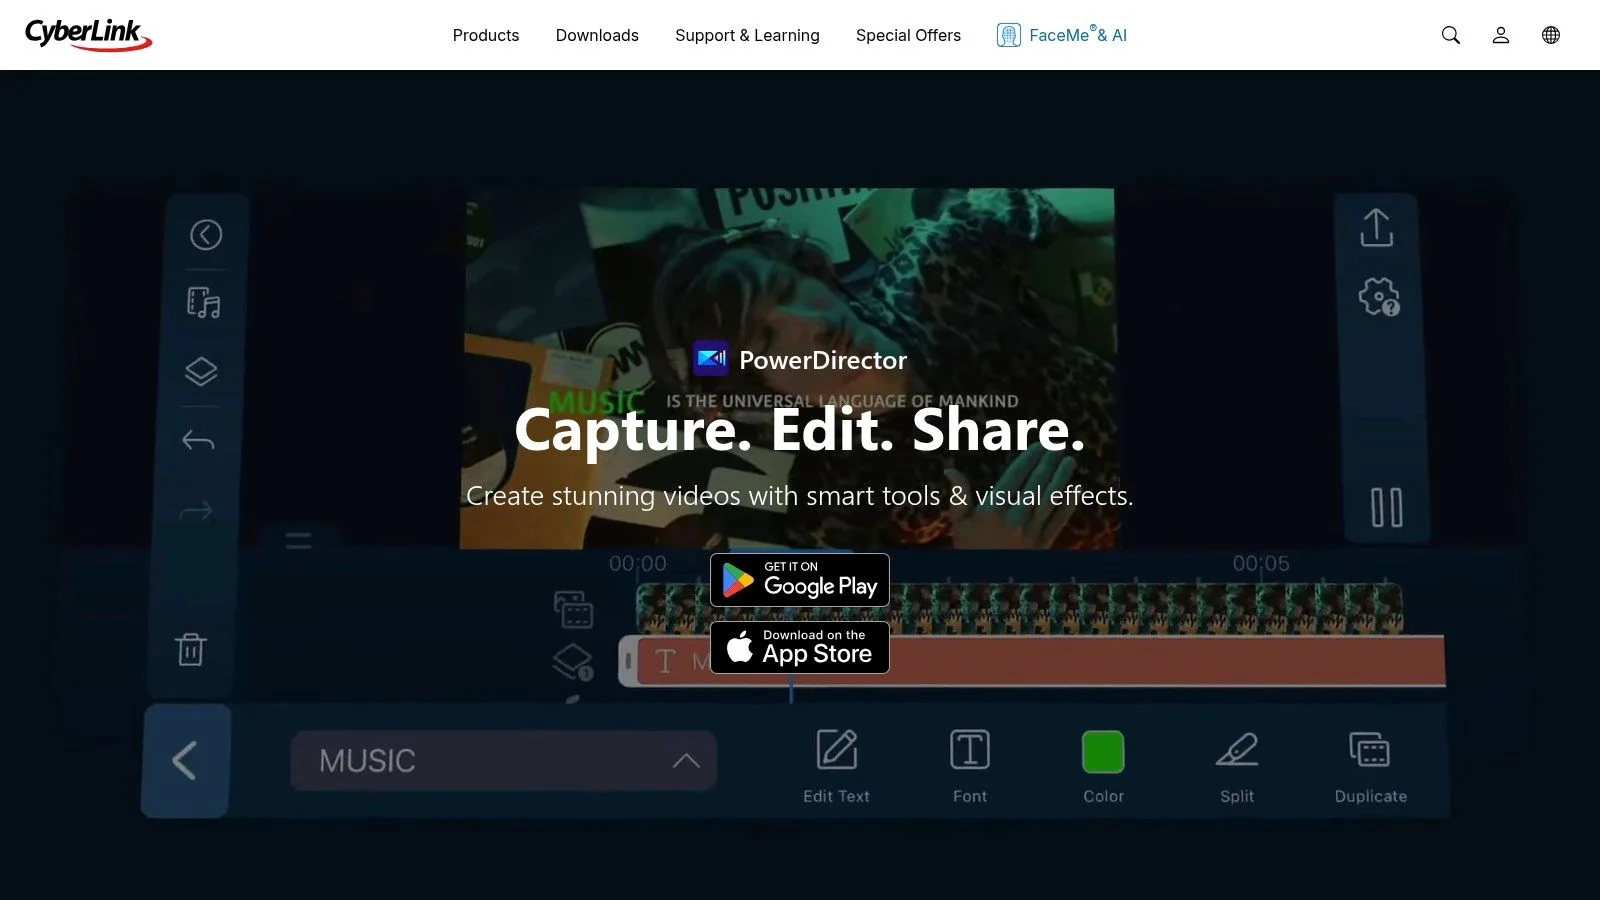Click the redo arrow icon
The height and width of the screenshot is (900, 1600).
[x=196, y=511]
